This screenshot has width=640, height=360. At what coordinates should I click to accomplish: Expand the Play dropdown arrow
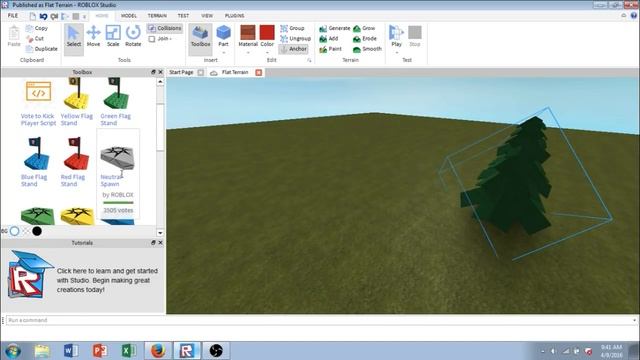396,53
